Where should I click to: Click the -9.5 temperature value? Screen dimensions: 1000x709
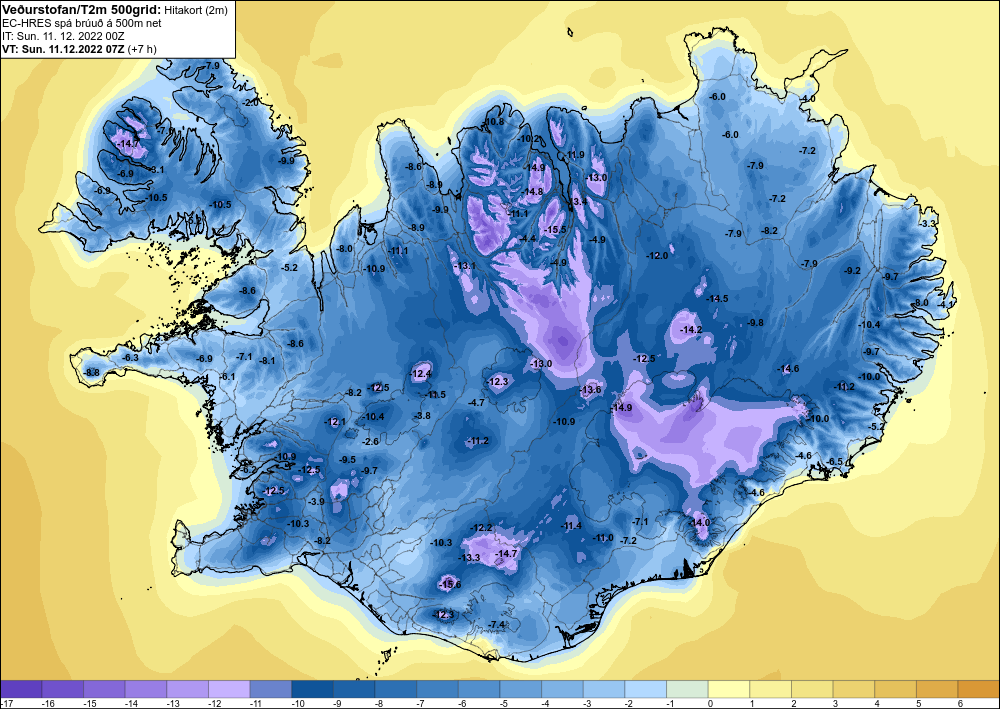(x=348, y=460)
